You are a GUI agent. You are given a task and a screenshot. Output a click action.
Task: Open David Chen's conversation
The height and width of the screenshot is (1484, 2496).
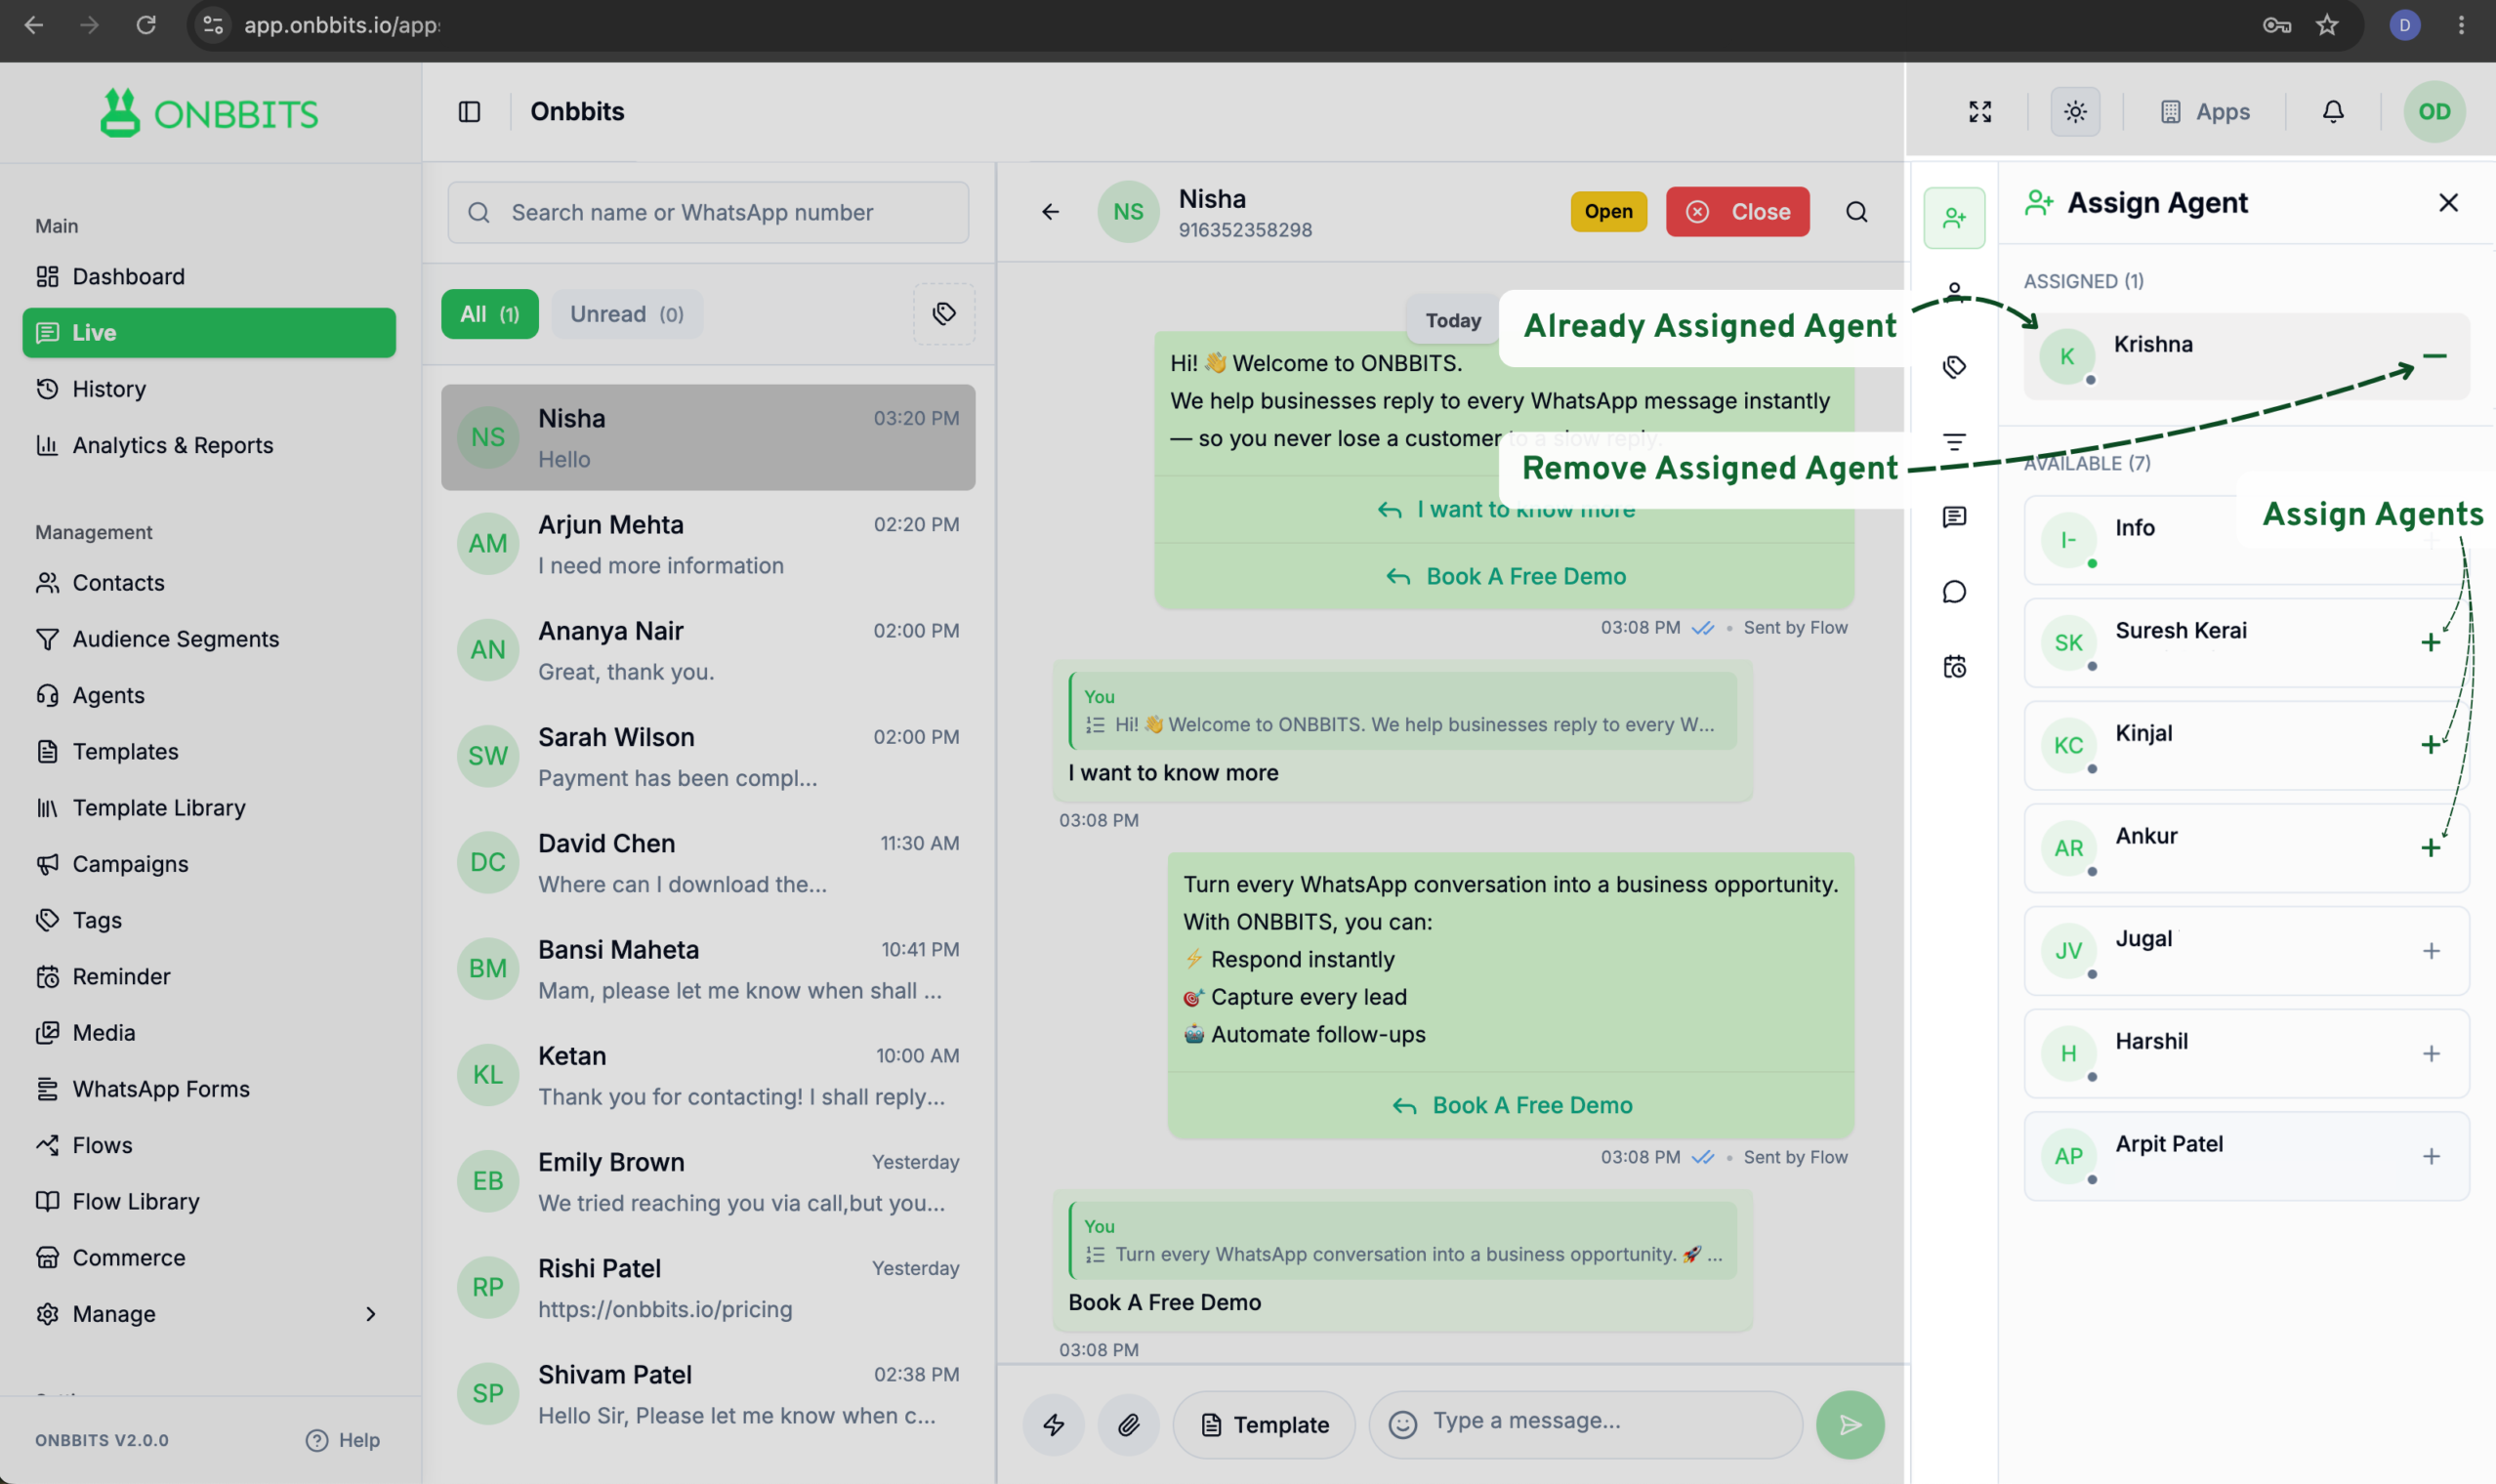click(708, 863)
